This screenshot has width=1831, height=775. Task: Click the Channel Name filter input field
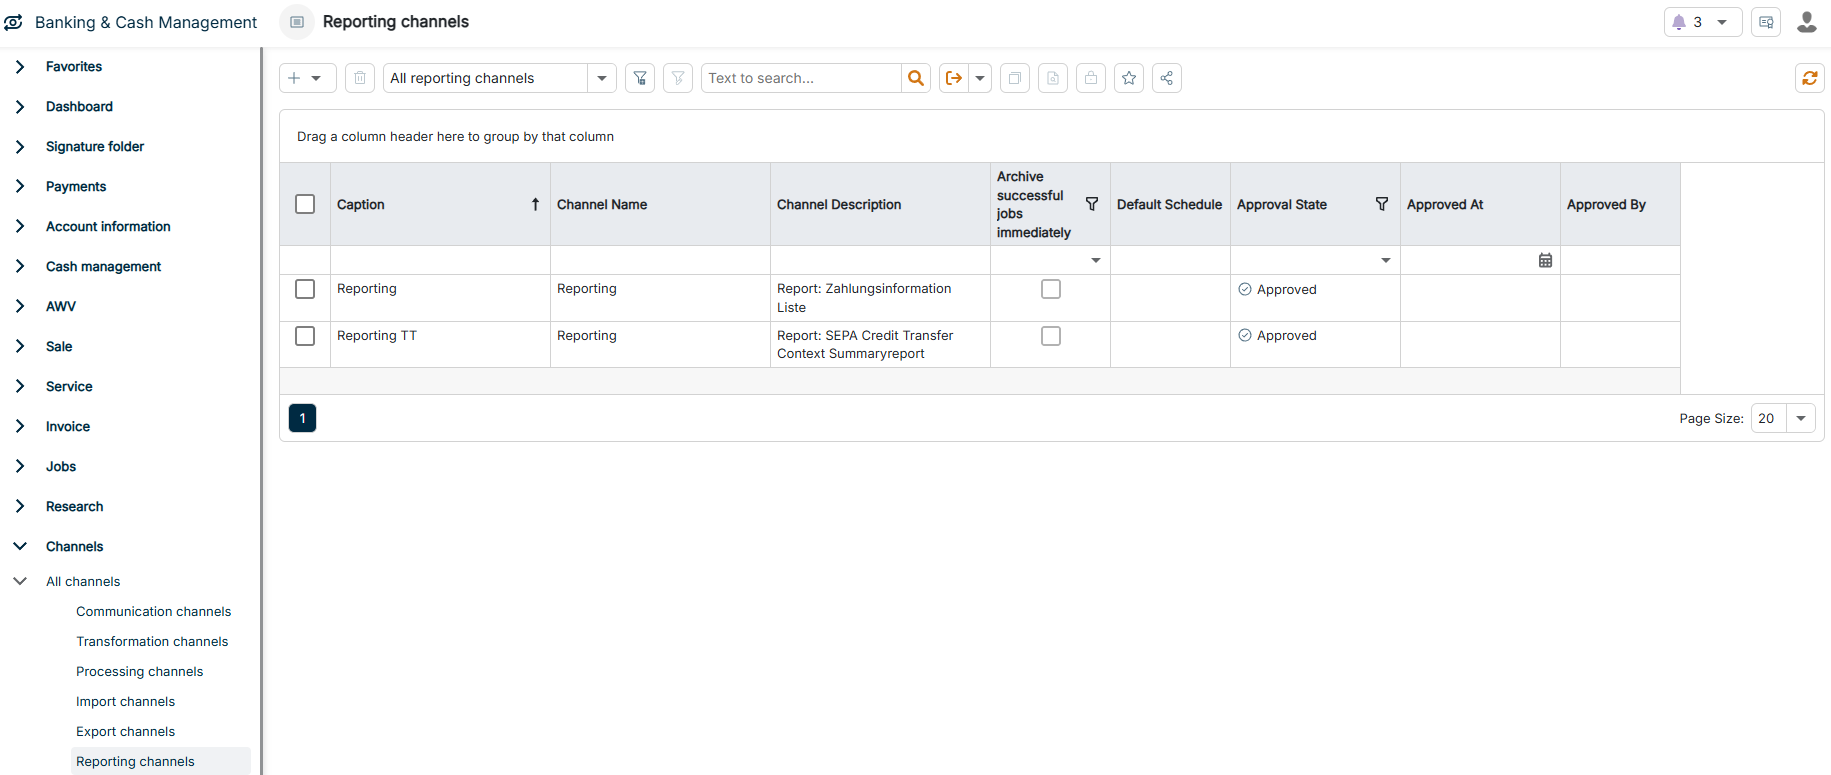click(660, 260)
